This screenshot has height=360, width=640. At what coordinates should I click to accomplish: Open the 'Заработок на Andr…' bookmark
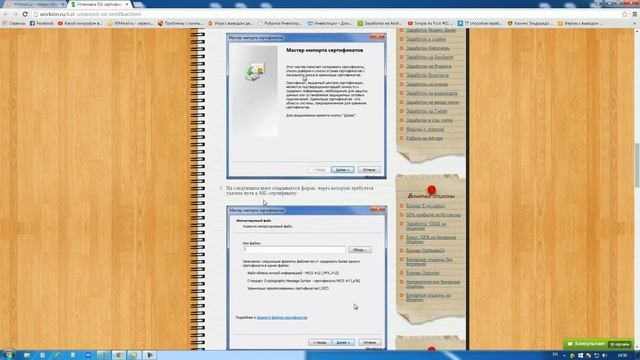click(379, 23)
